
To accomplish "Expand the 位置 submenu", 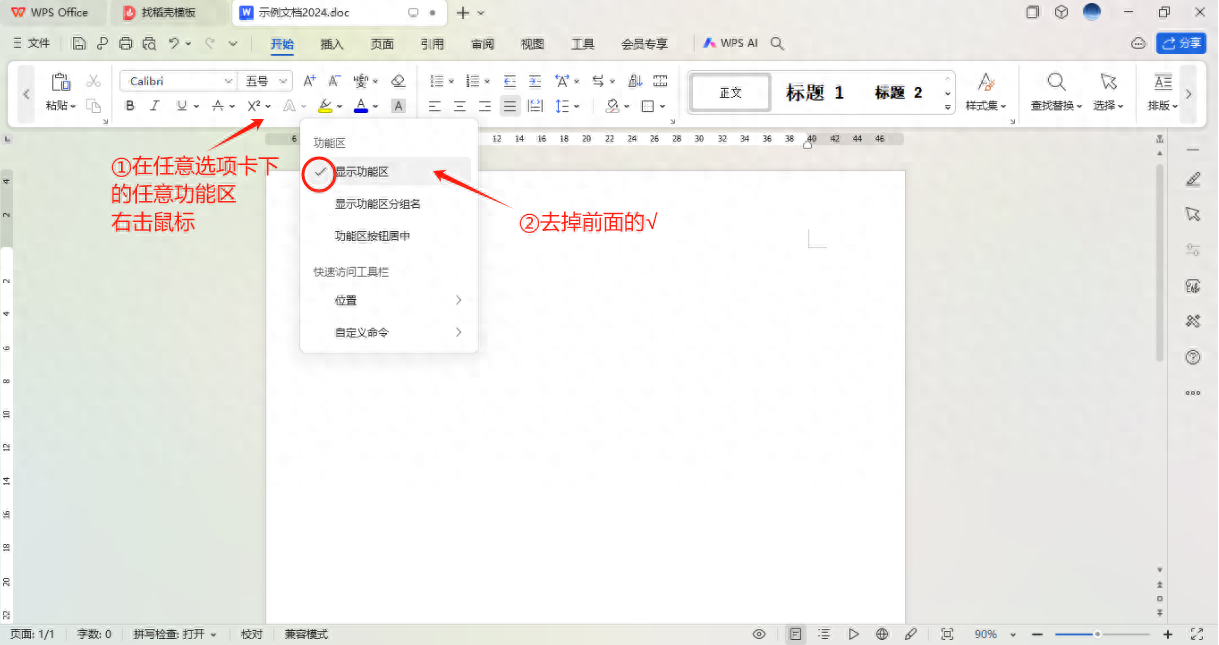I will tap(388, 300).
